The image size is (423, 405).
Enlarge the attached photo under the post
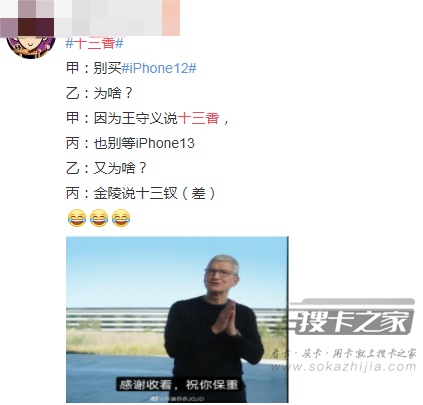pyautogui.click(x=177, y=320)
